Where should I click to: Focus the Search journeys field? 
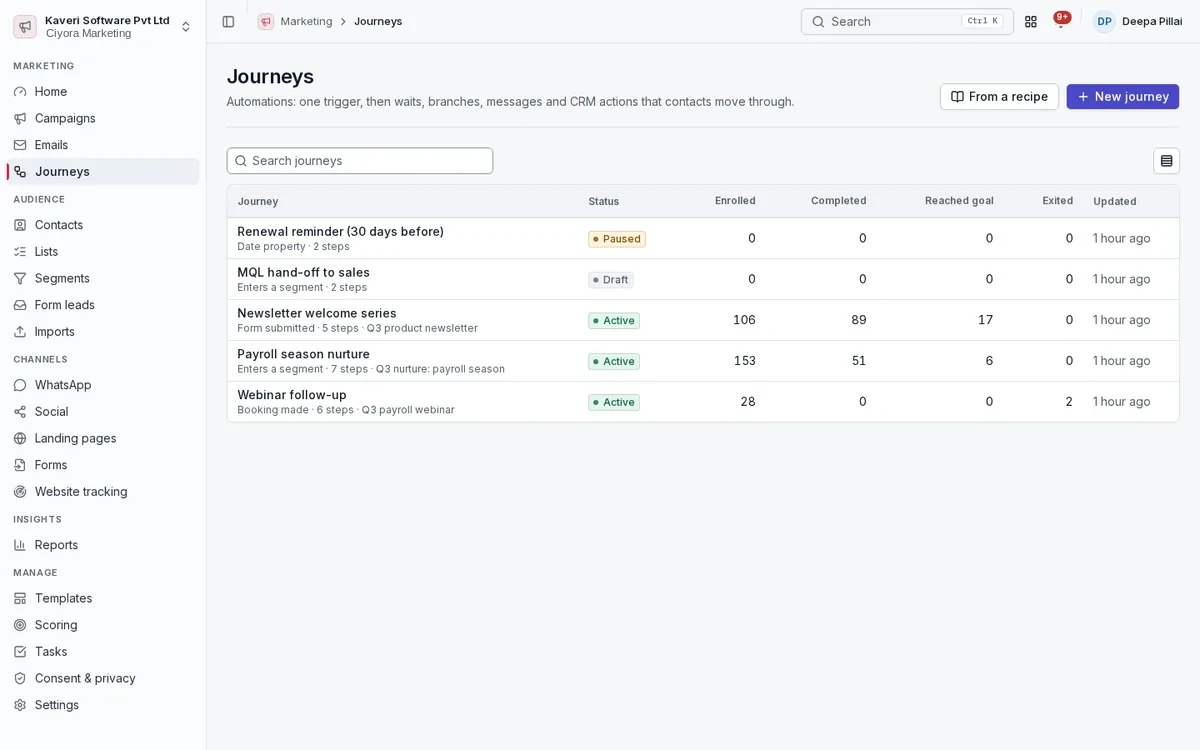pos(360,161)
